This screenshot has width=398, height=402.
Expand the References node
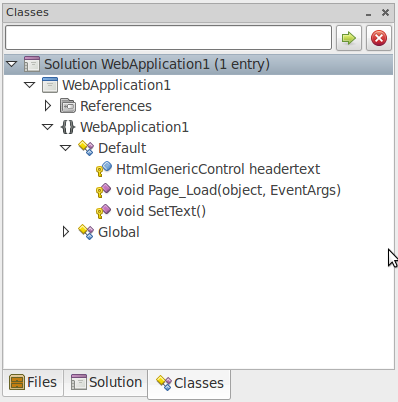[48, 106]
